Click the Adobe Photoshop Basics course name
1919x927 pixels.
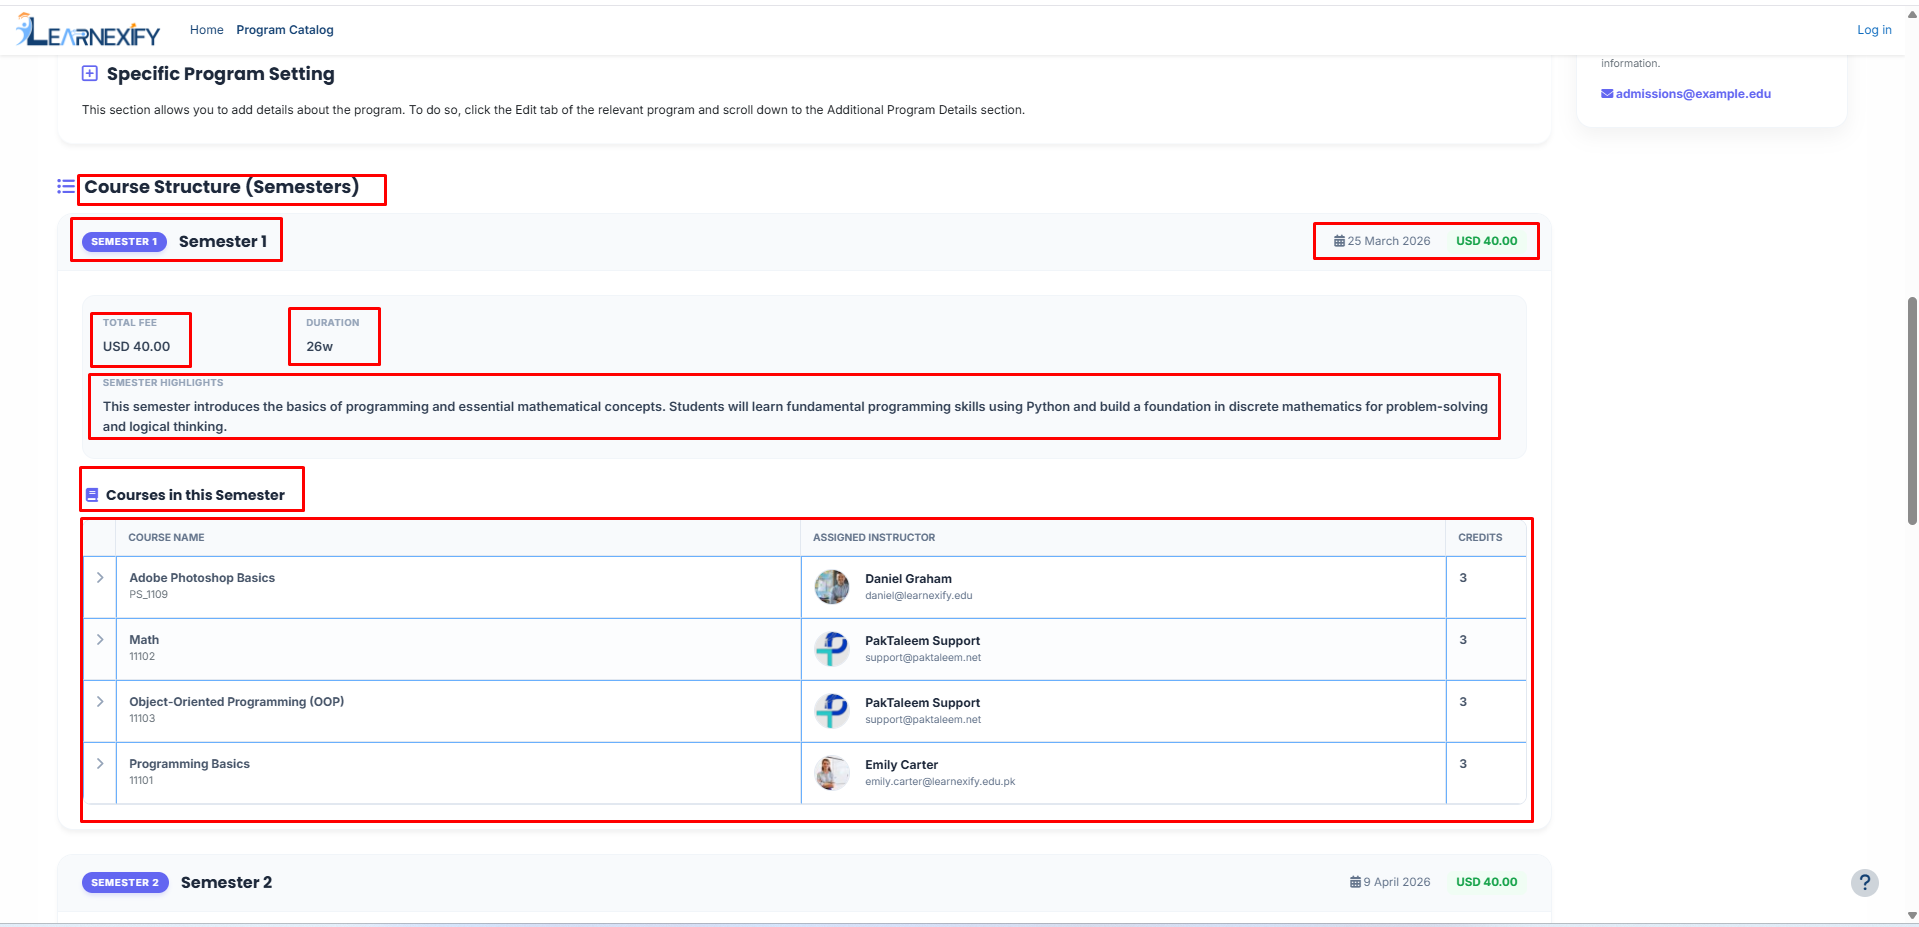pyautogui.click(x=202, y=578)
